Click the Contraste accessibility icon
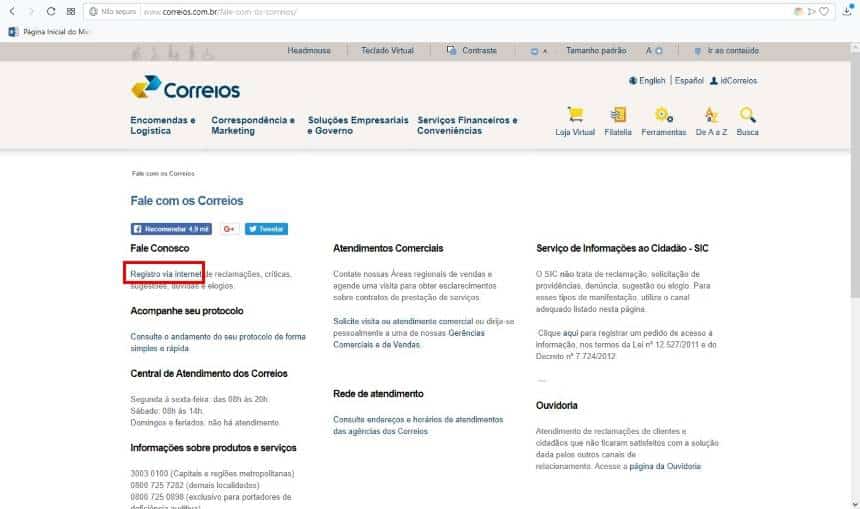 451,50
